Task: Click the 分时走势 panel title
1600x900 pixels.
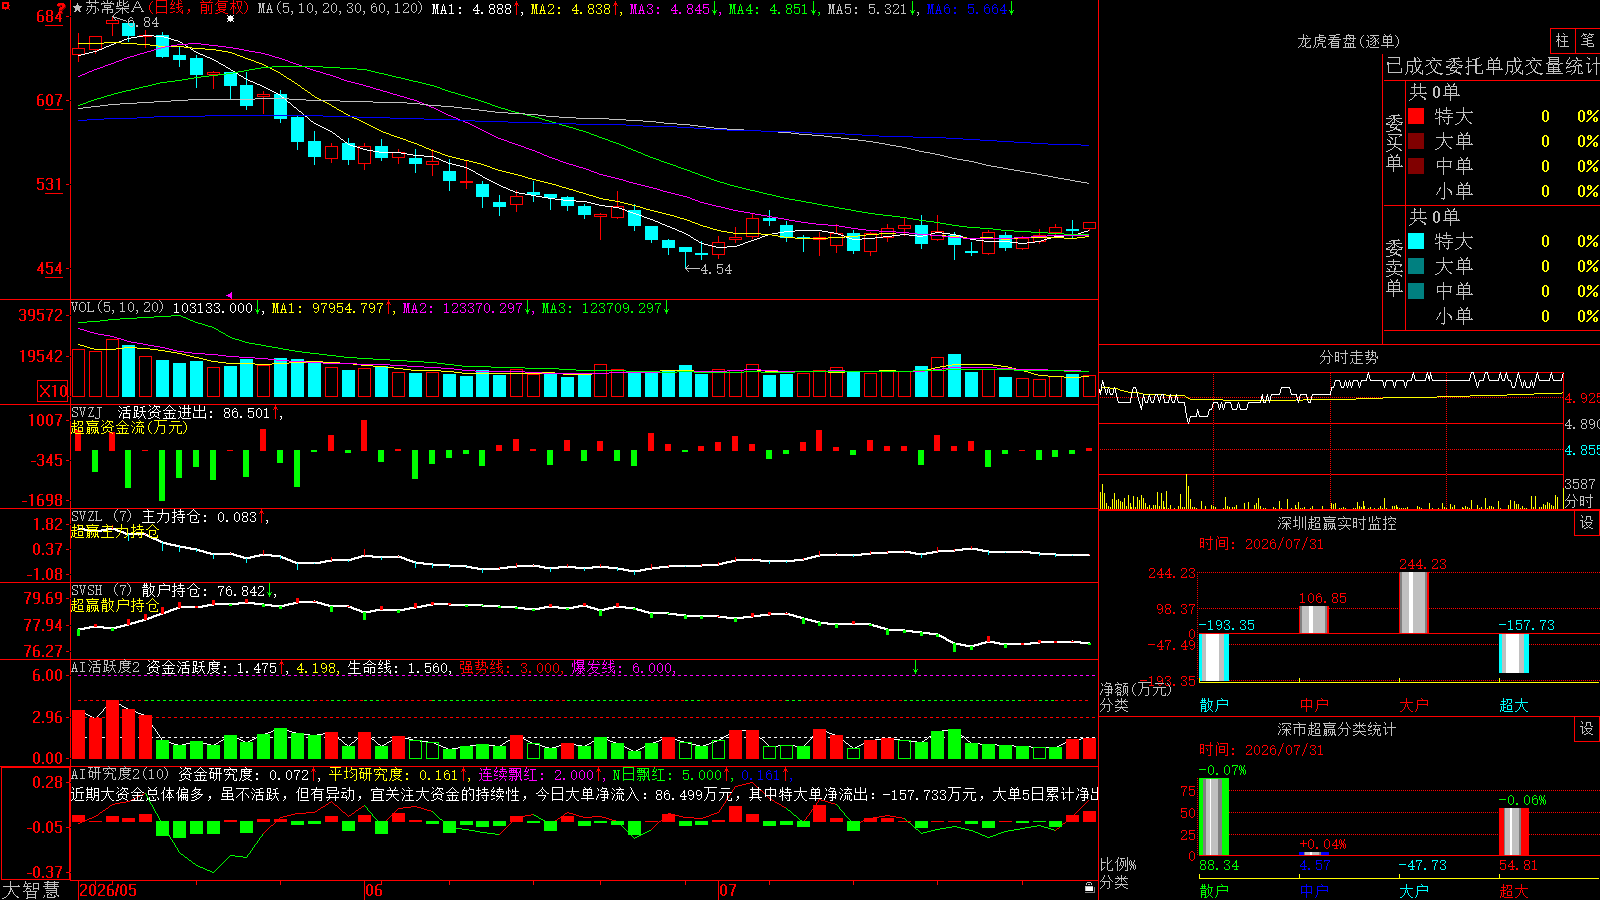Action: point(1348,357)
